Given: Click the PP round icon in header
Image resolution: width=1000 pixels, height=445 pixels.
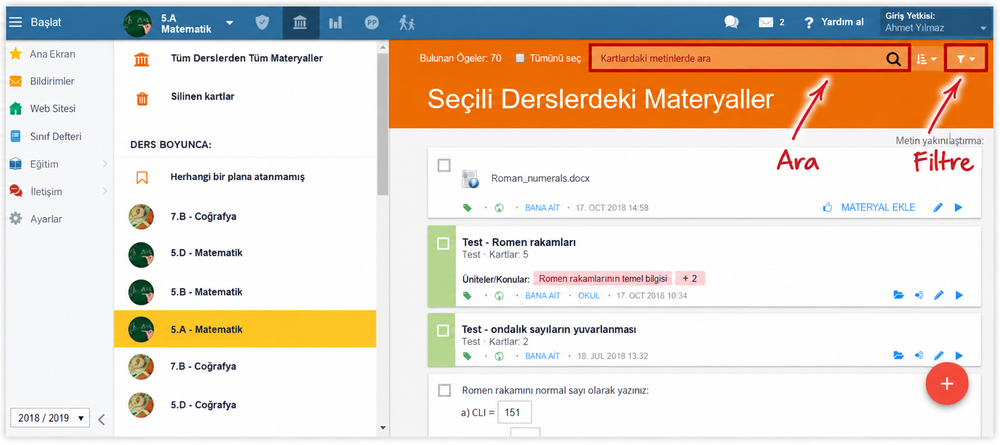Looking at the screenshot, I should click(372, 22).
